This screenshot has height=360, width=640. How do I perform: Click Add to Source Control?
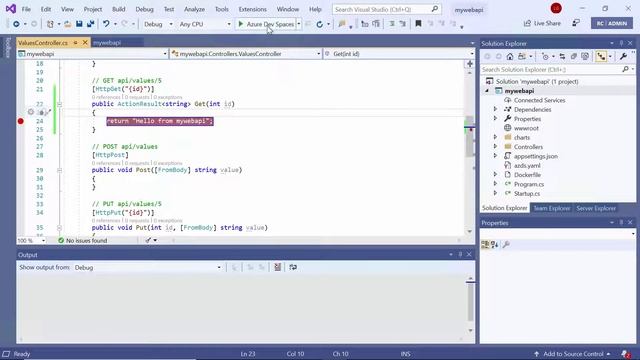click(572, 354)
